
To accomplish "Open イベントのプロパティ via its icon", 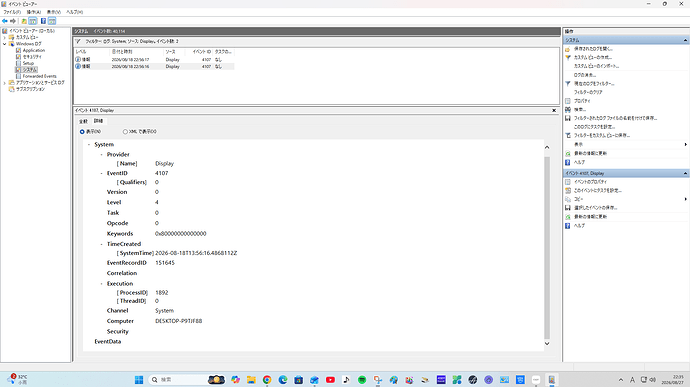I will point(568,182).
